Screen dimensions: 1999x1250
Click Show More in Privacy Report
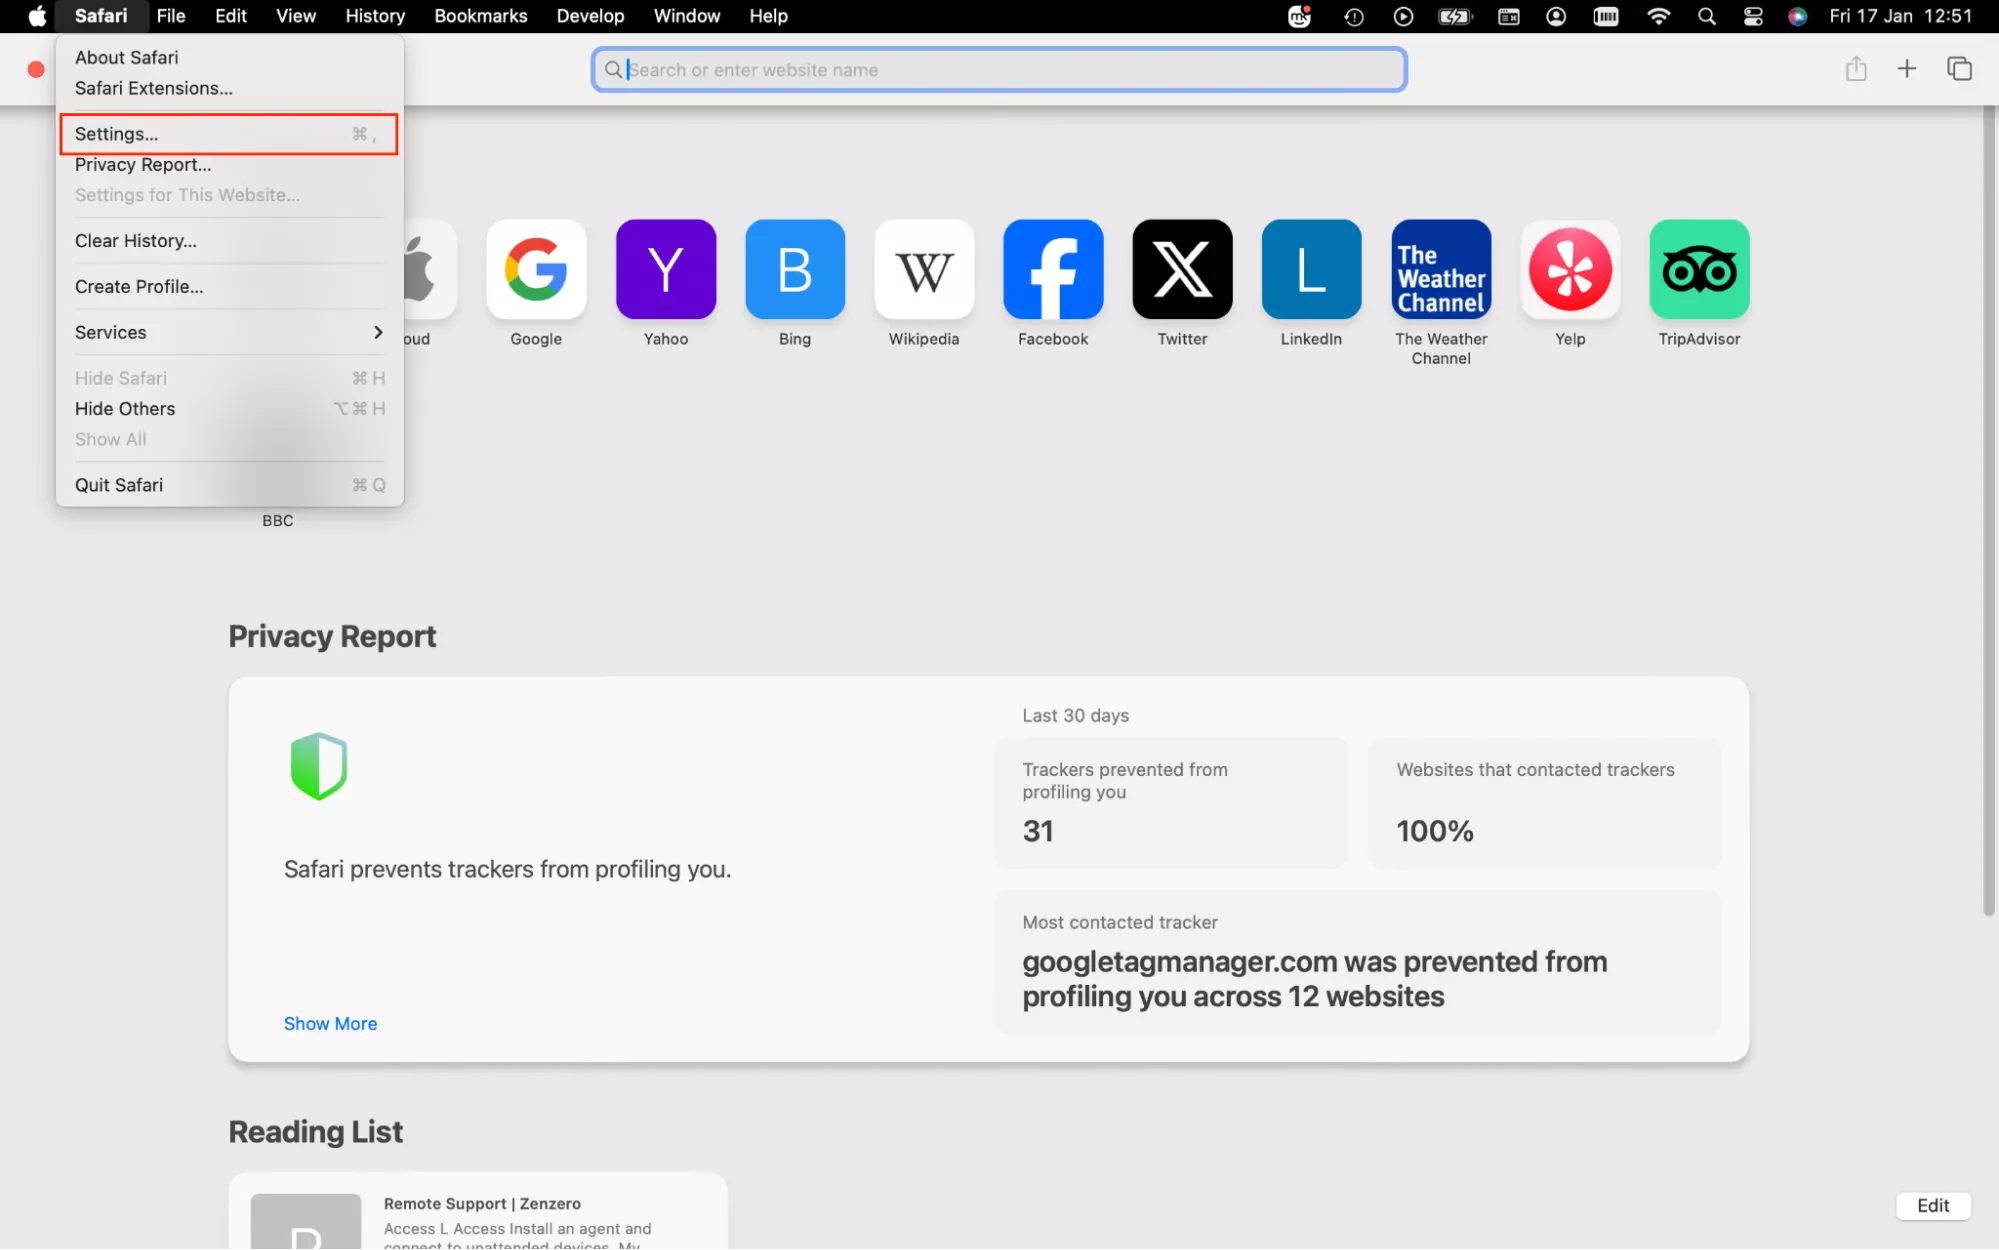click(x=330, y=1023)
